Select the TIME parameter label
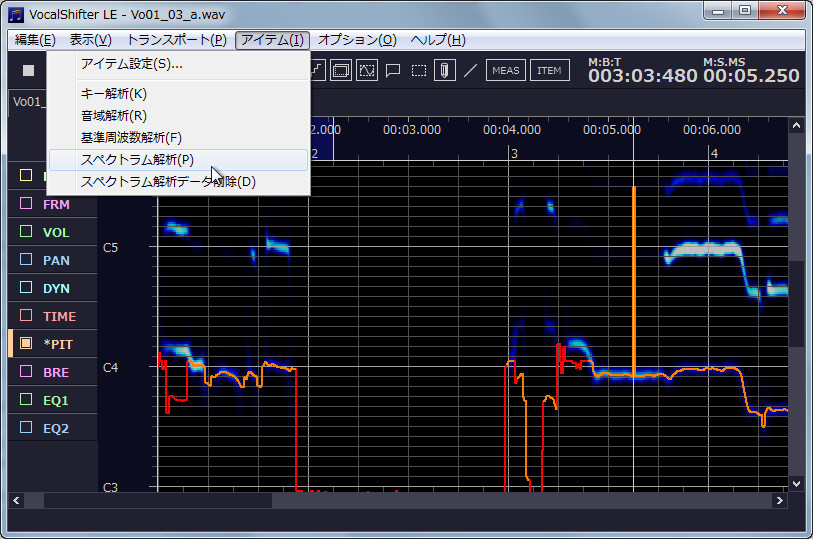This screenshot has width=813, height=539. tap(60, 317)
